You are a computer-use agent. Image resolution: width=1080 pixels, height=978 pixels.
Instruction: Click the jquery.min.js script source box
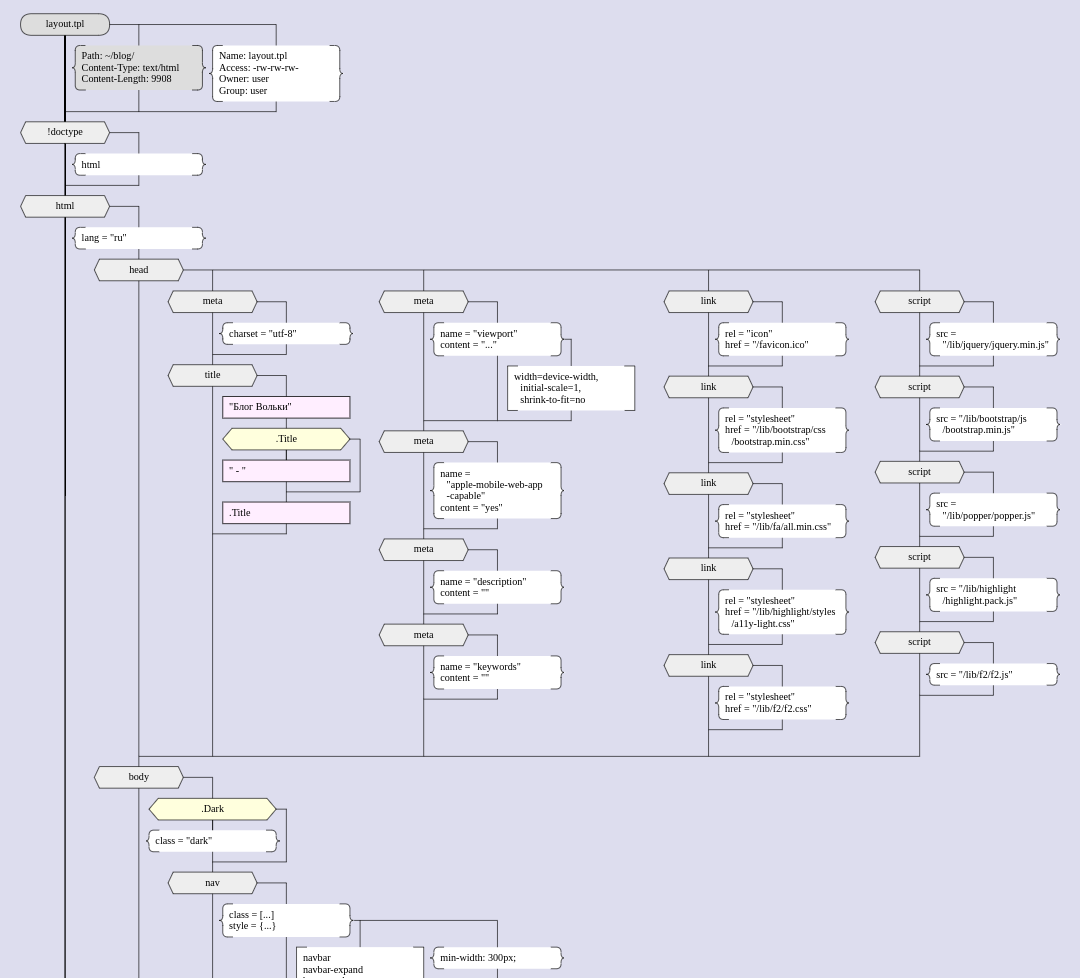point(993,339)
